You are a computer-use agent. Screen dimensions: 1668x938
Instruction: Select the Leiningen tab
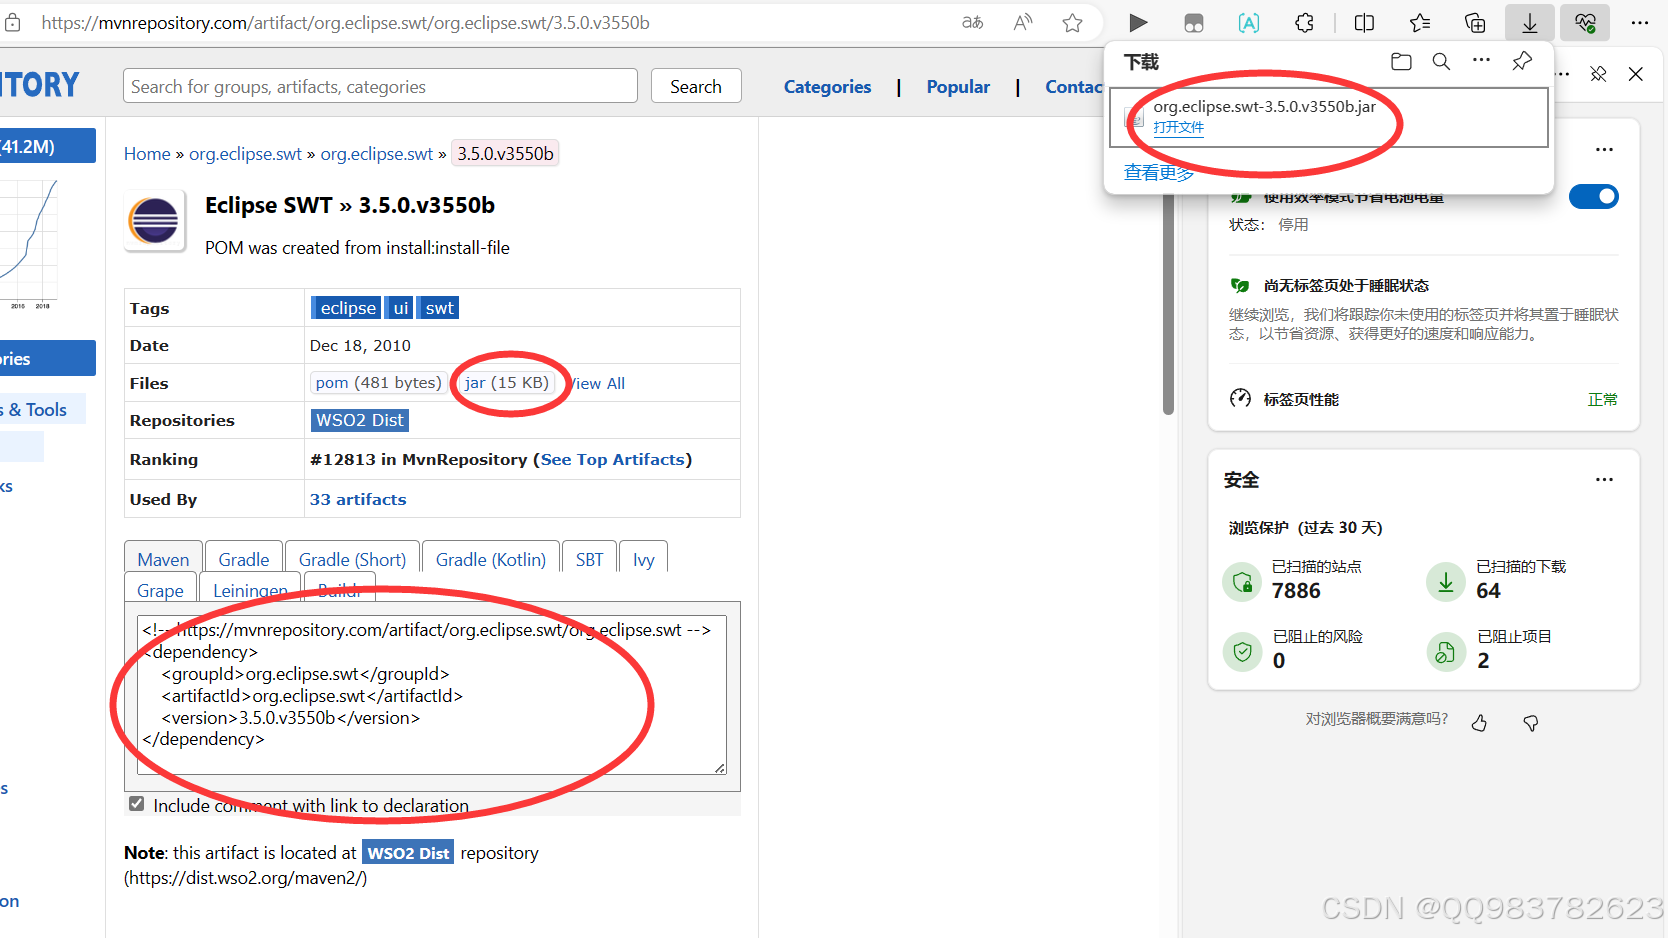pos(250,590)
